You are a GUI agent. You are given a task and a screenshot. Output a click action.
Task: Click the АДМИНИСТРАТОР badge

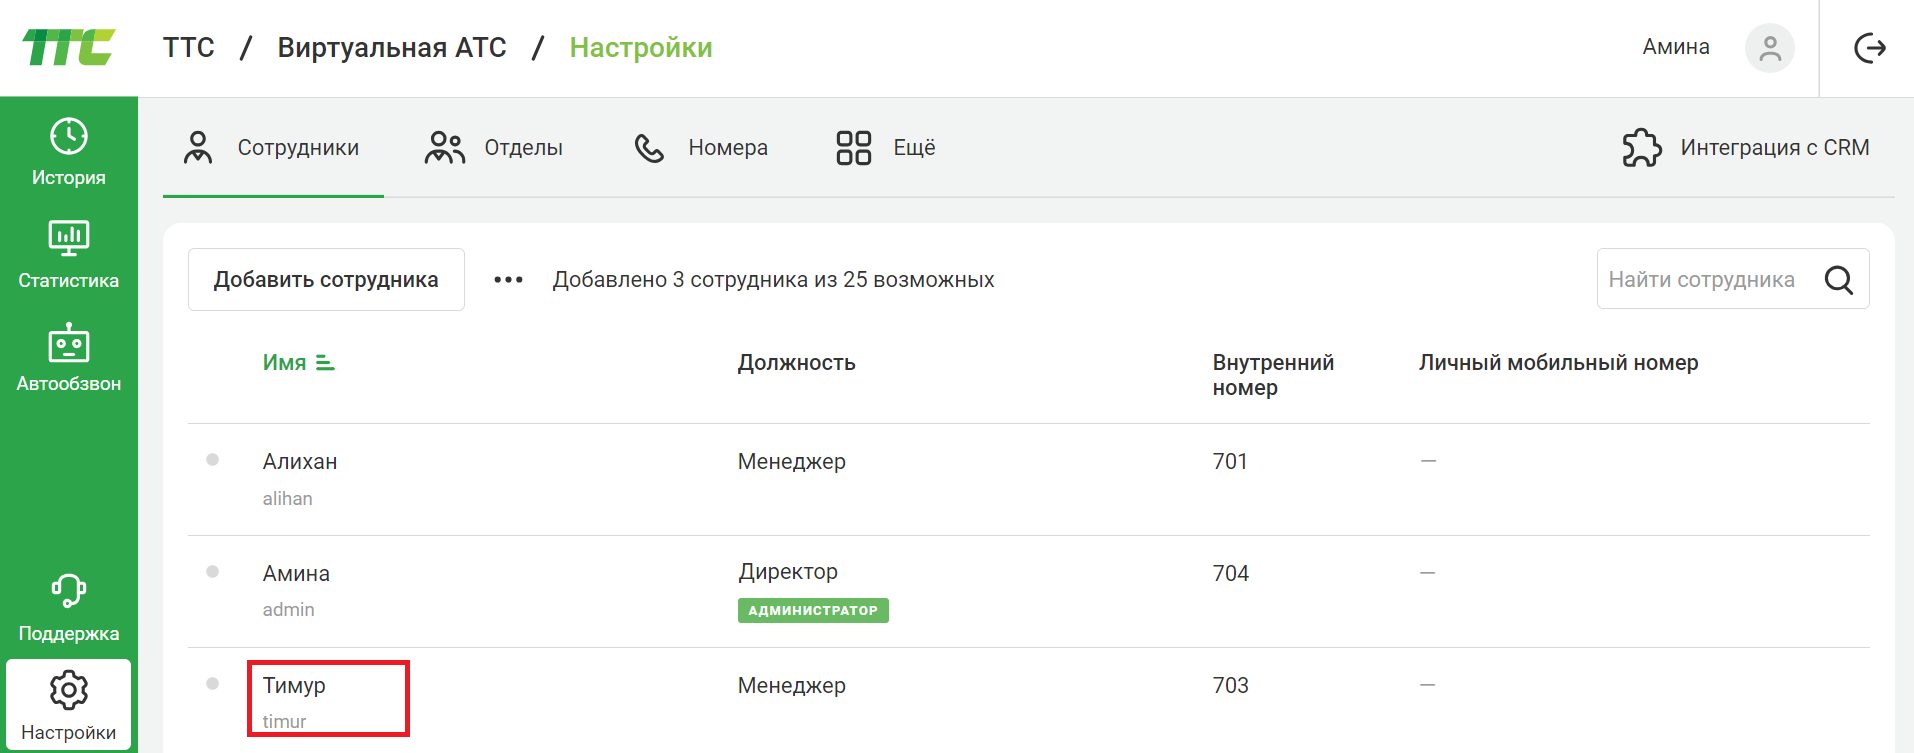(x=813, y=610)
